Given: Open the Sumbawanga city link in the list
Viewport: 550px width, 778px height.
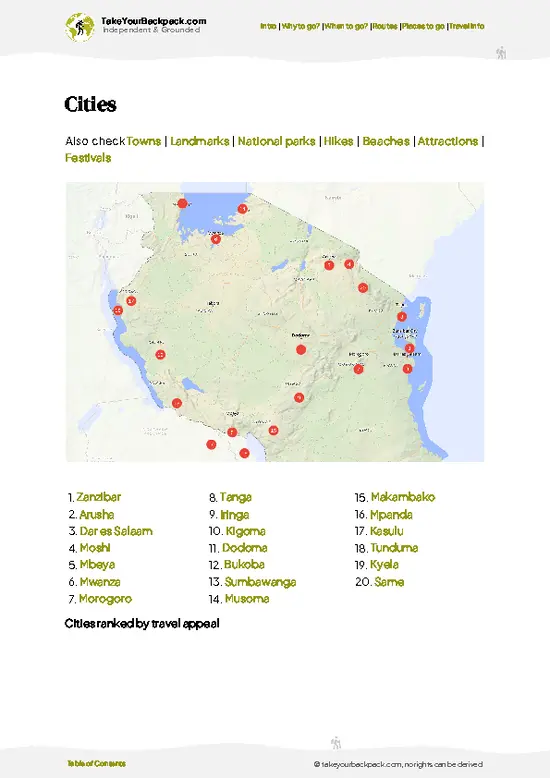Looking at the screenshot, I should point(260,582).
